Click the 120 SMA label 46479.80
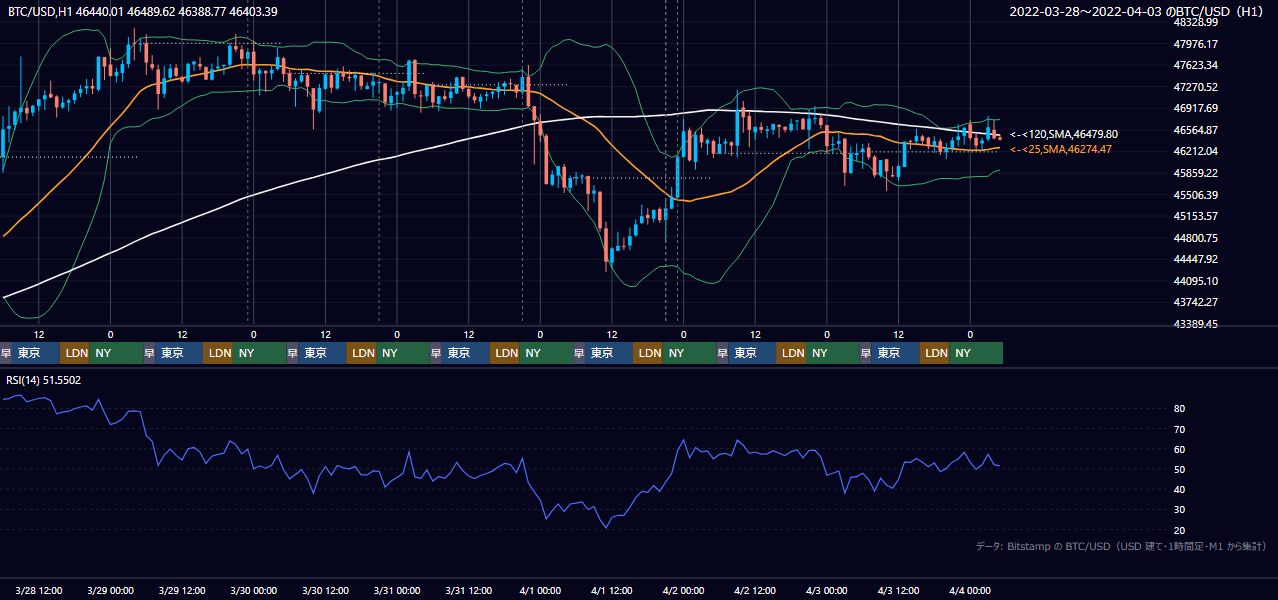Image resolution: width=1278 pixels, height=600 pixels. (x=1064, y=134)
